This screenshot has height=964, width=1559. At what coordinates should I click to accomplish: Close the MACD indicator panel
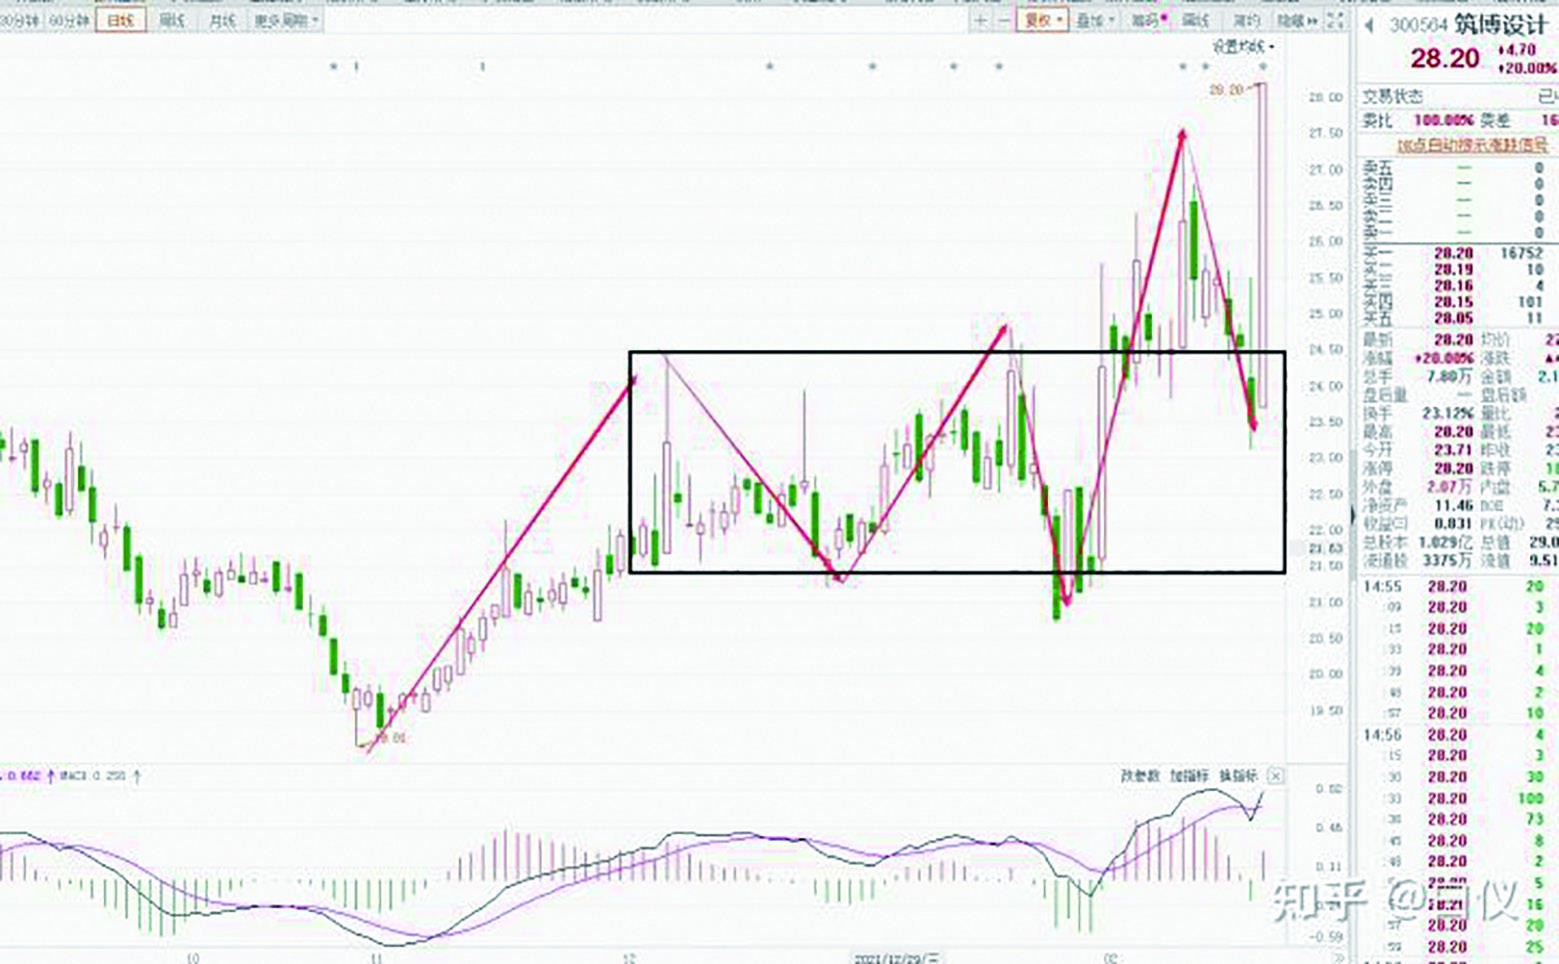(x=1275, y=776)
